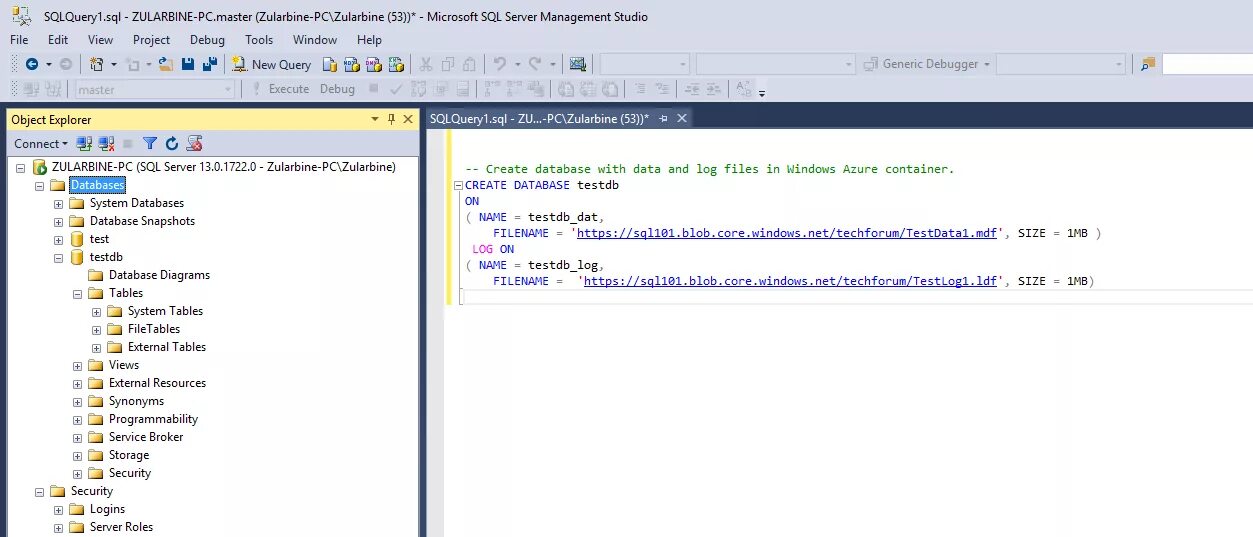Select the Server Roles folder
This screenshot has width=1253, height=537.
point(121,527)
